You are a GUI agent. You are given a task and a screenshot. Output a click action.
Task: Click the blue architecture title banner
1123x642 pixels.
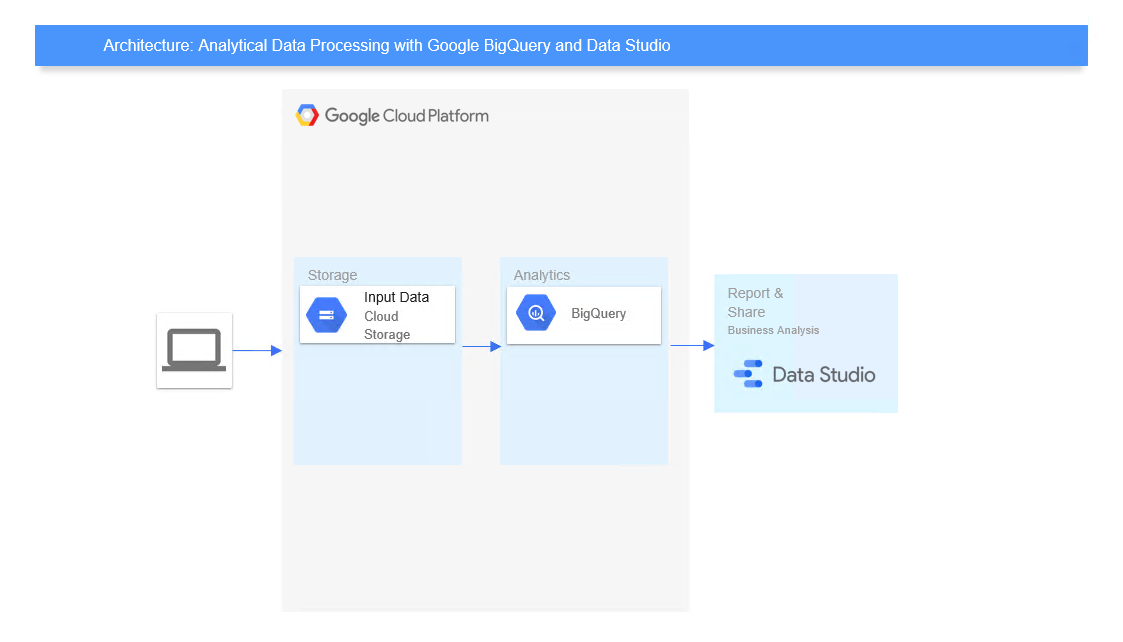pos(561,45)
